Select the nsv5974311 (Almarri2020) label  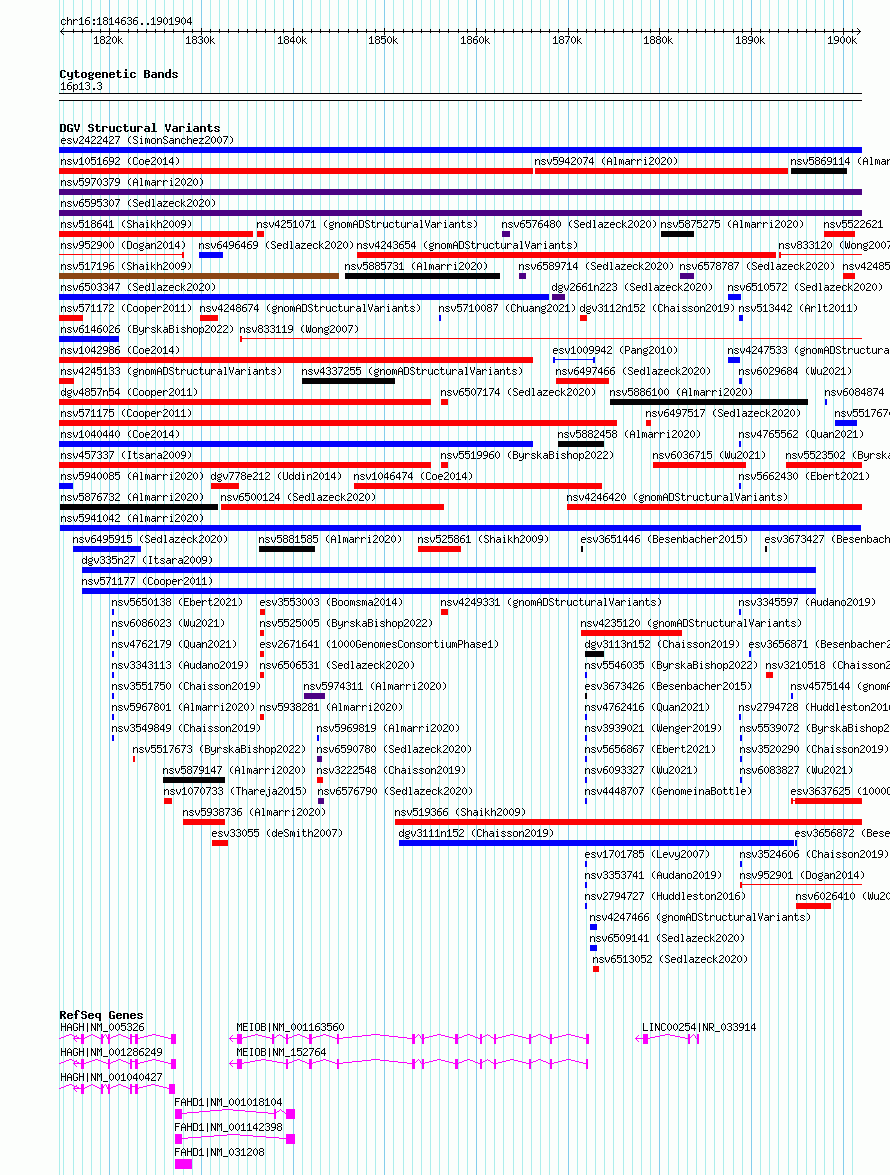[x=375, y=686]
